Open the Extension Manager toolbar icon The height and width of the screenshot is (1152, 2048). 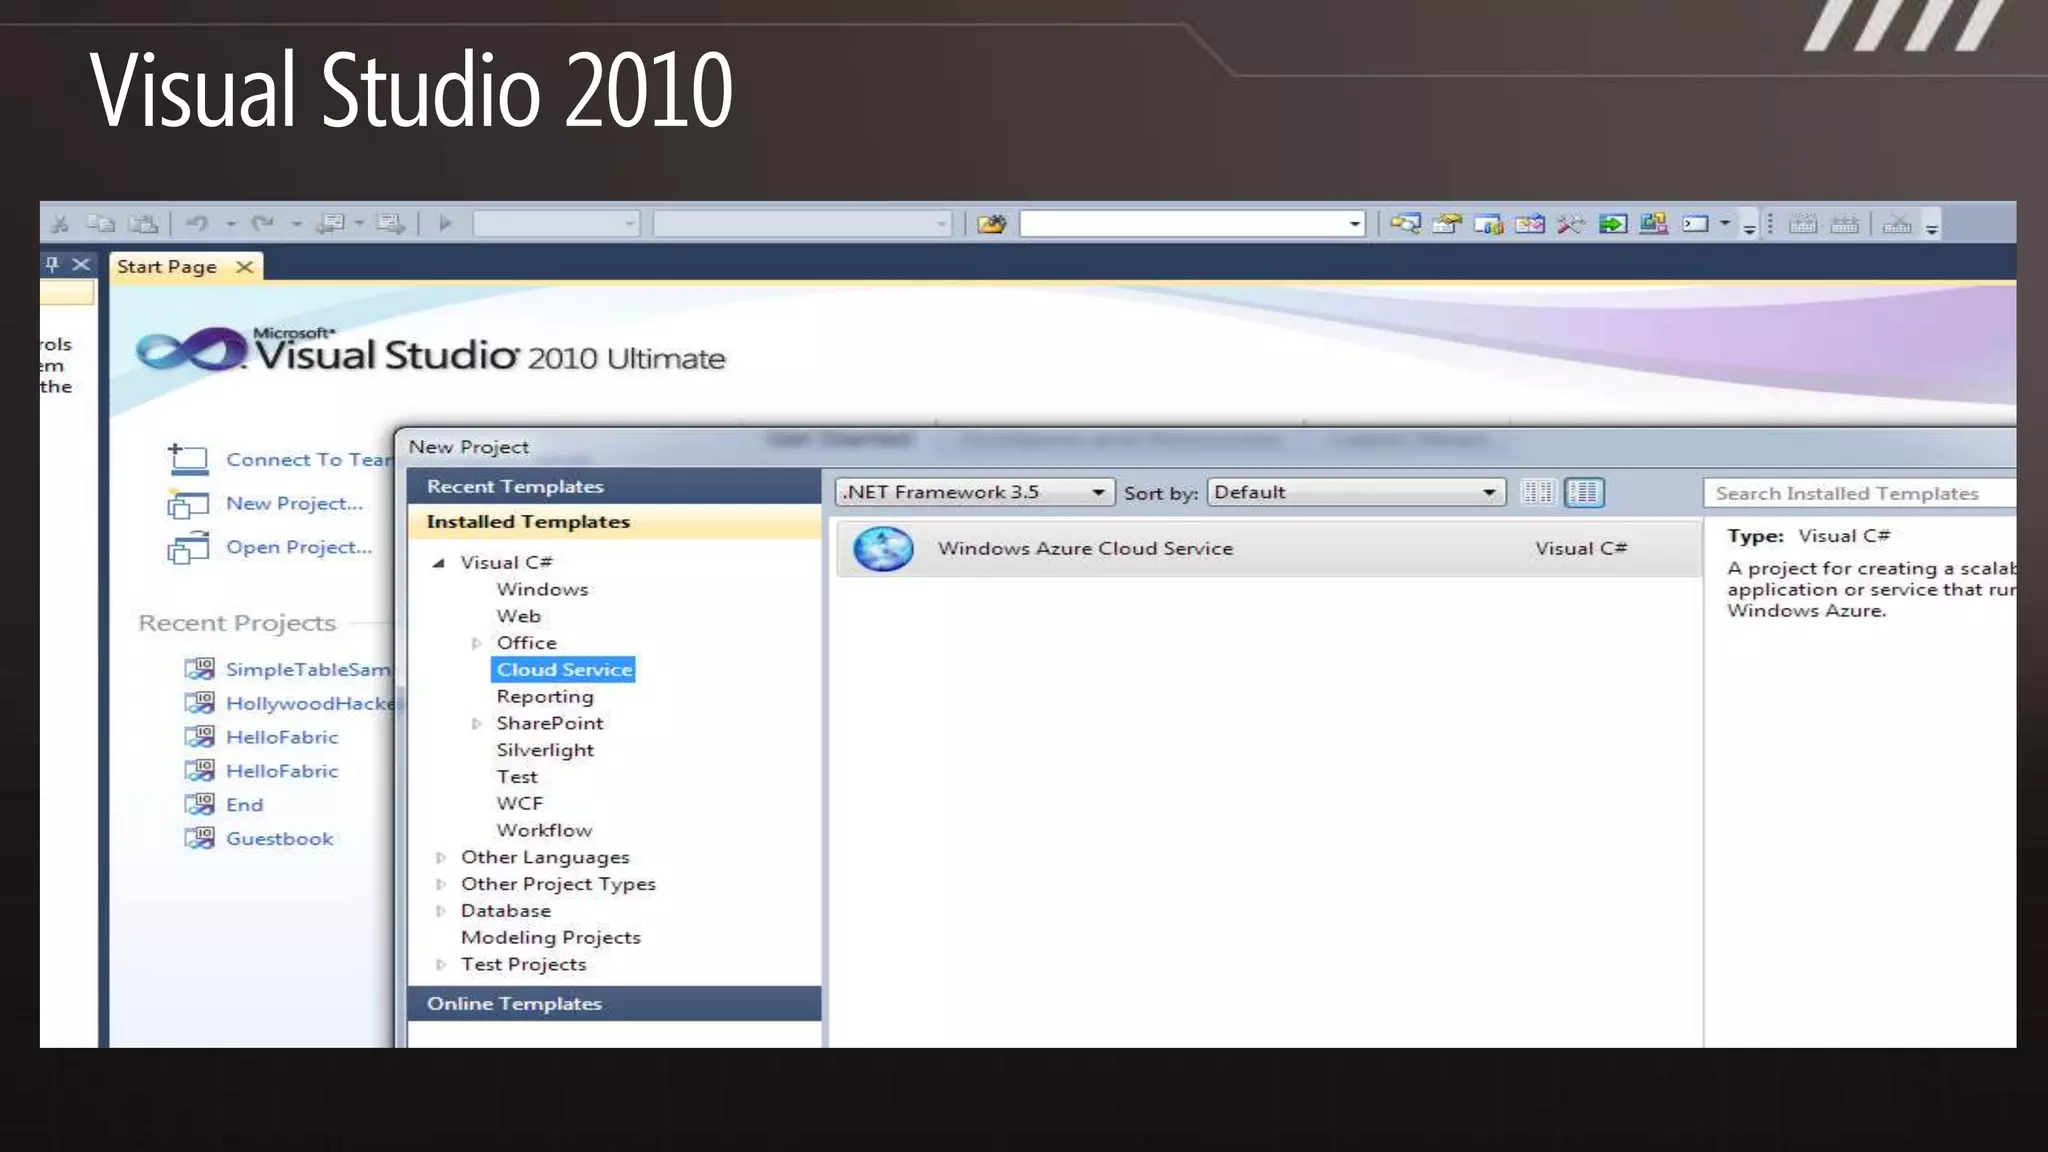point(1654,224)
